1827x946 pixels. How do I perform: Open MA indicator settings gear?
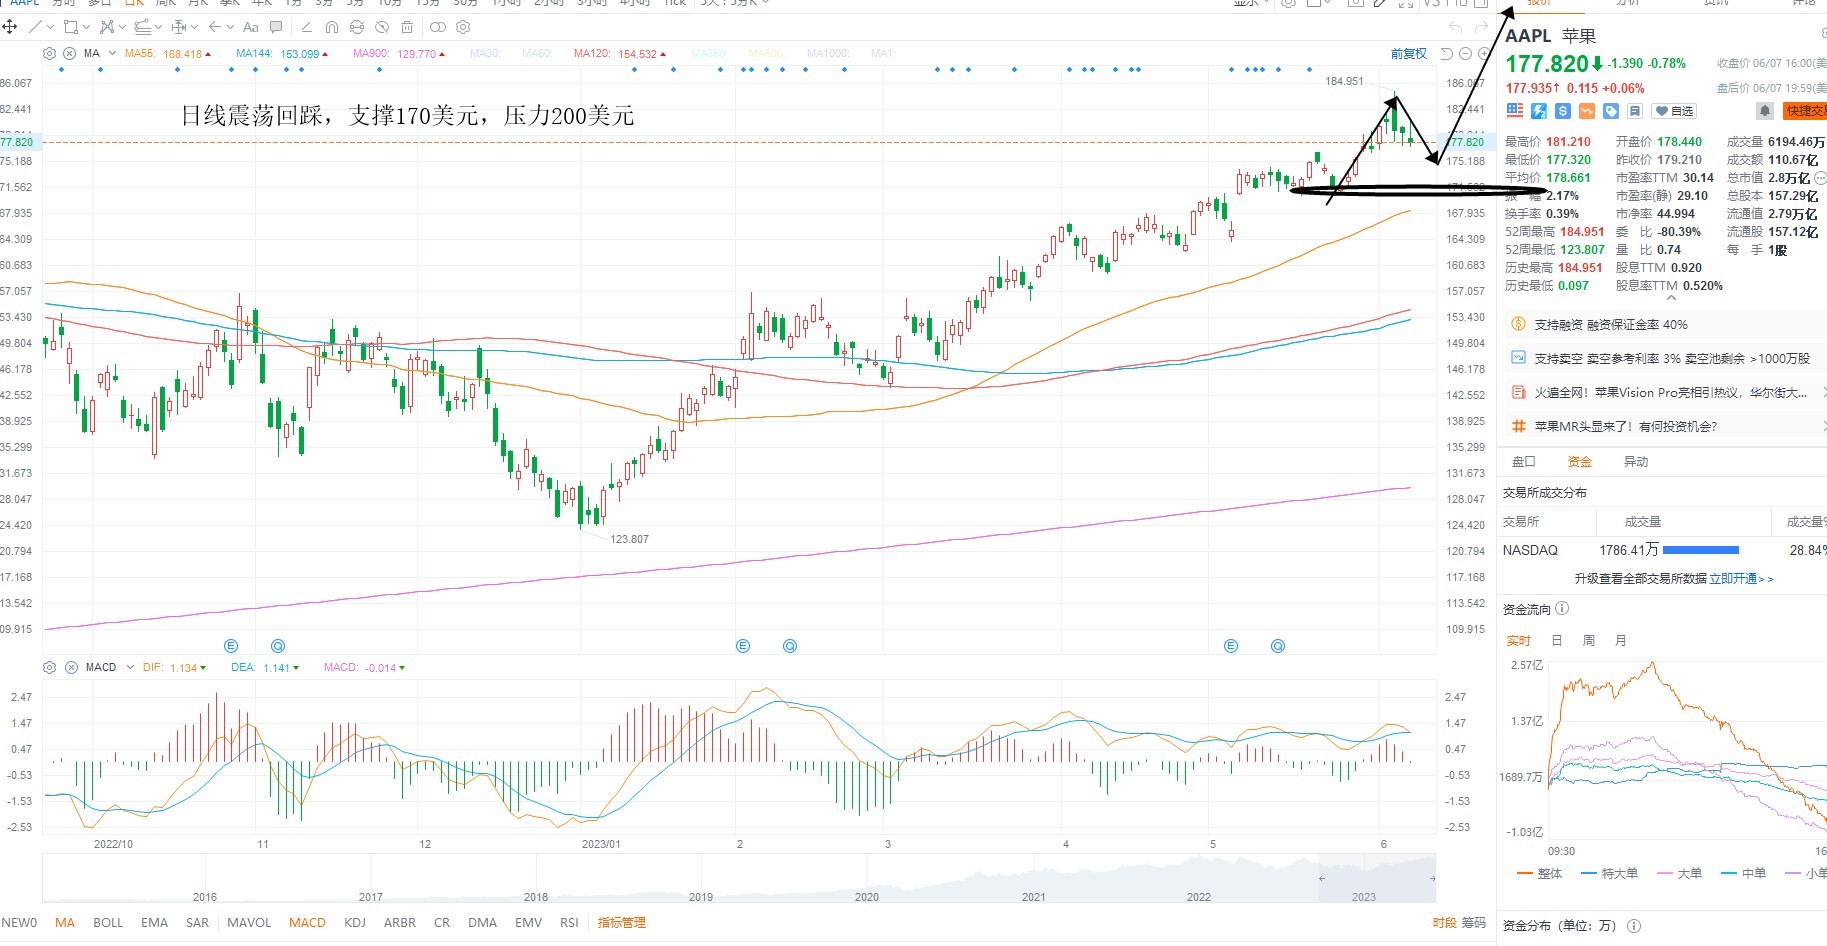pyautogui.click(x=50, y=53)
